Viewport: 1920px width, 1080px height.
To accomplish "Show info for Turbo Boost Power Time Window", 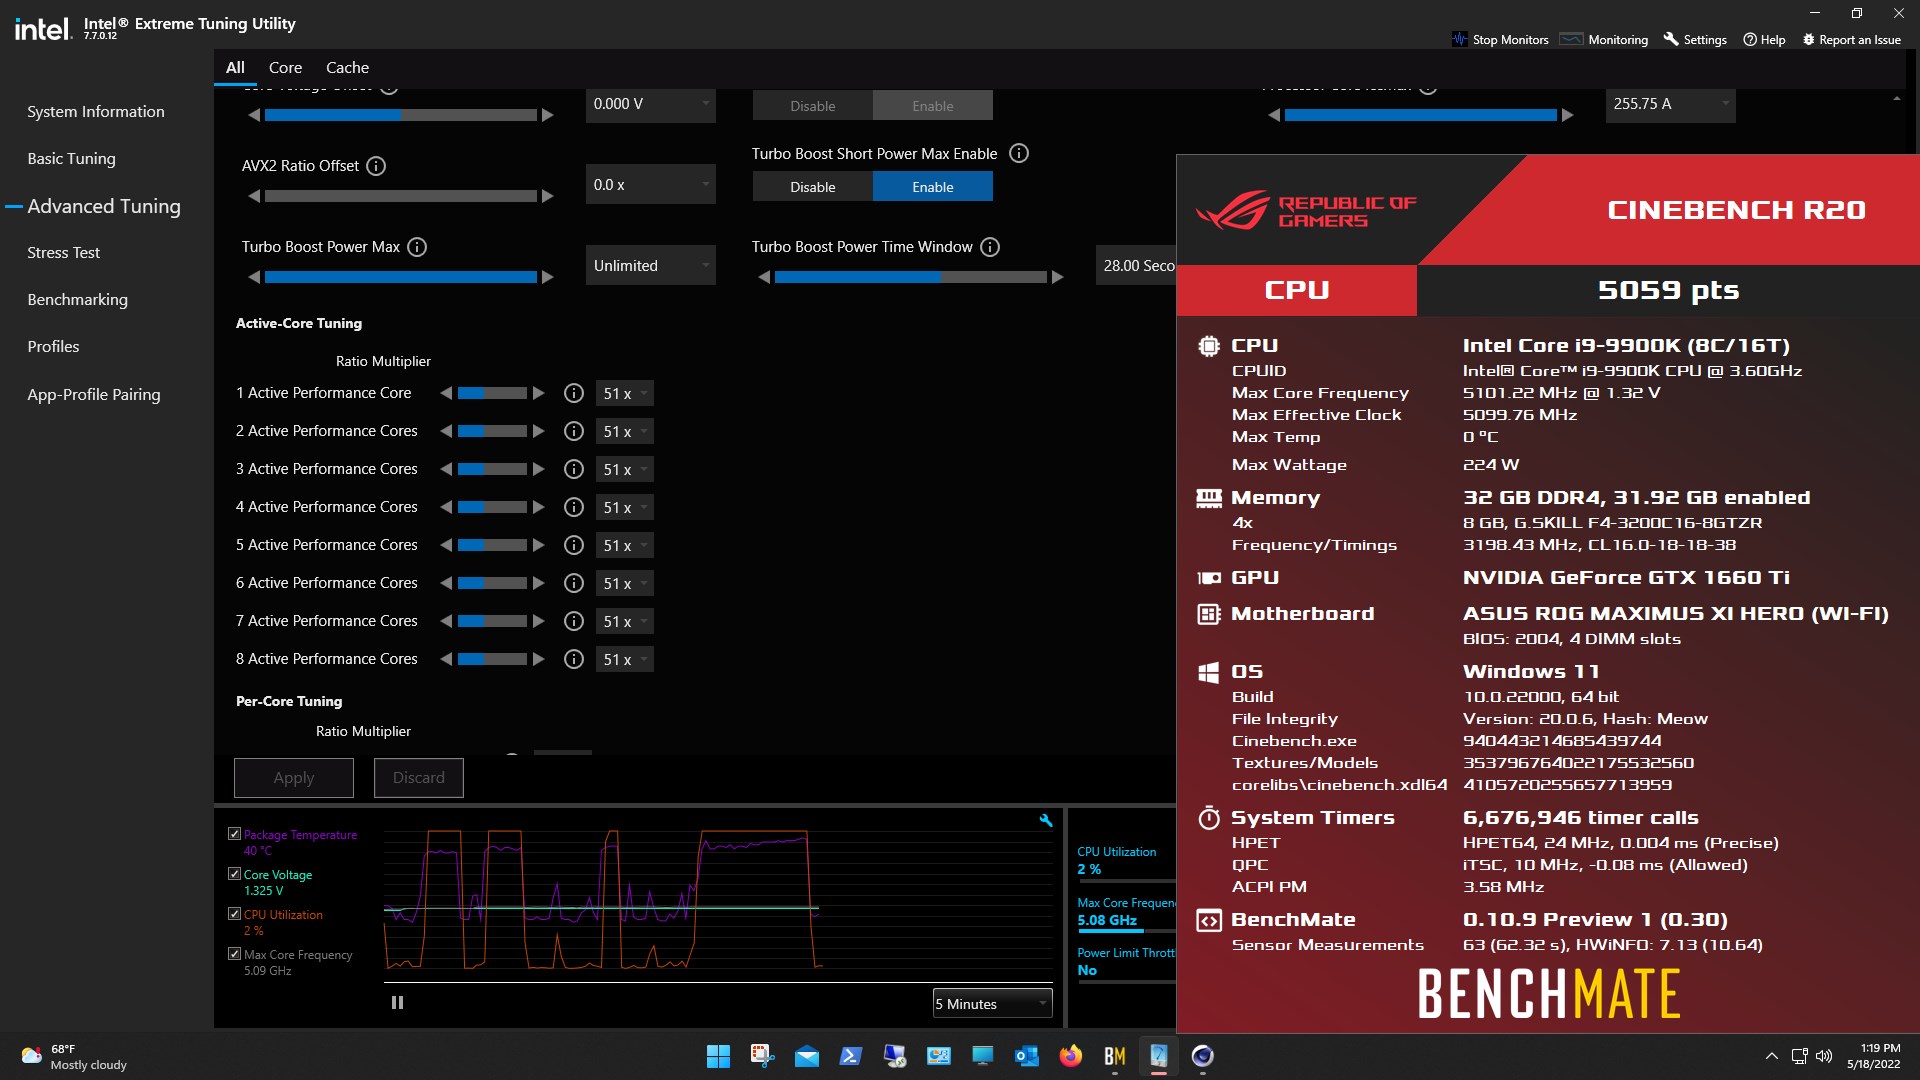I will 990,247.
